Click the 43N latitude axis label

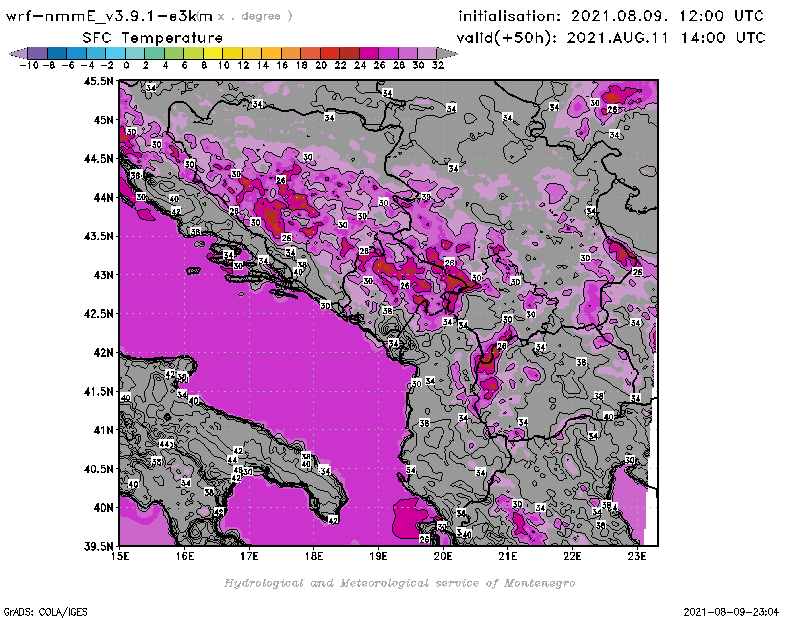coord(103,275)
